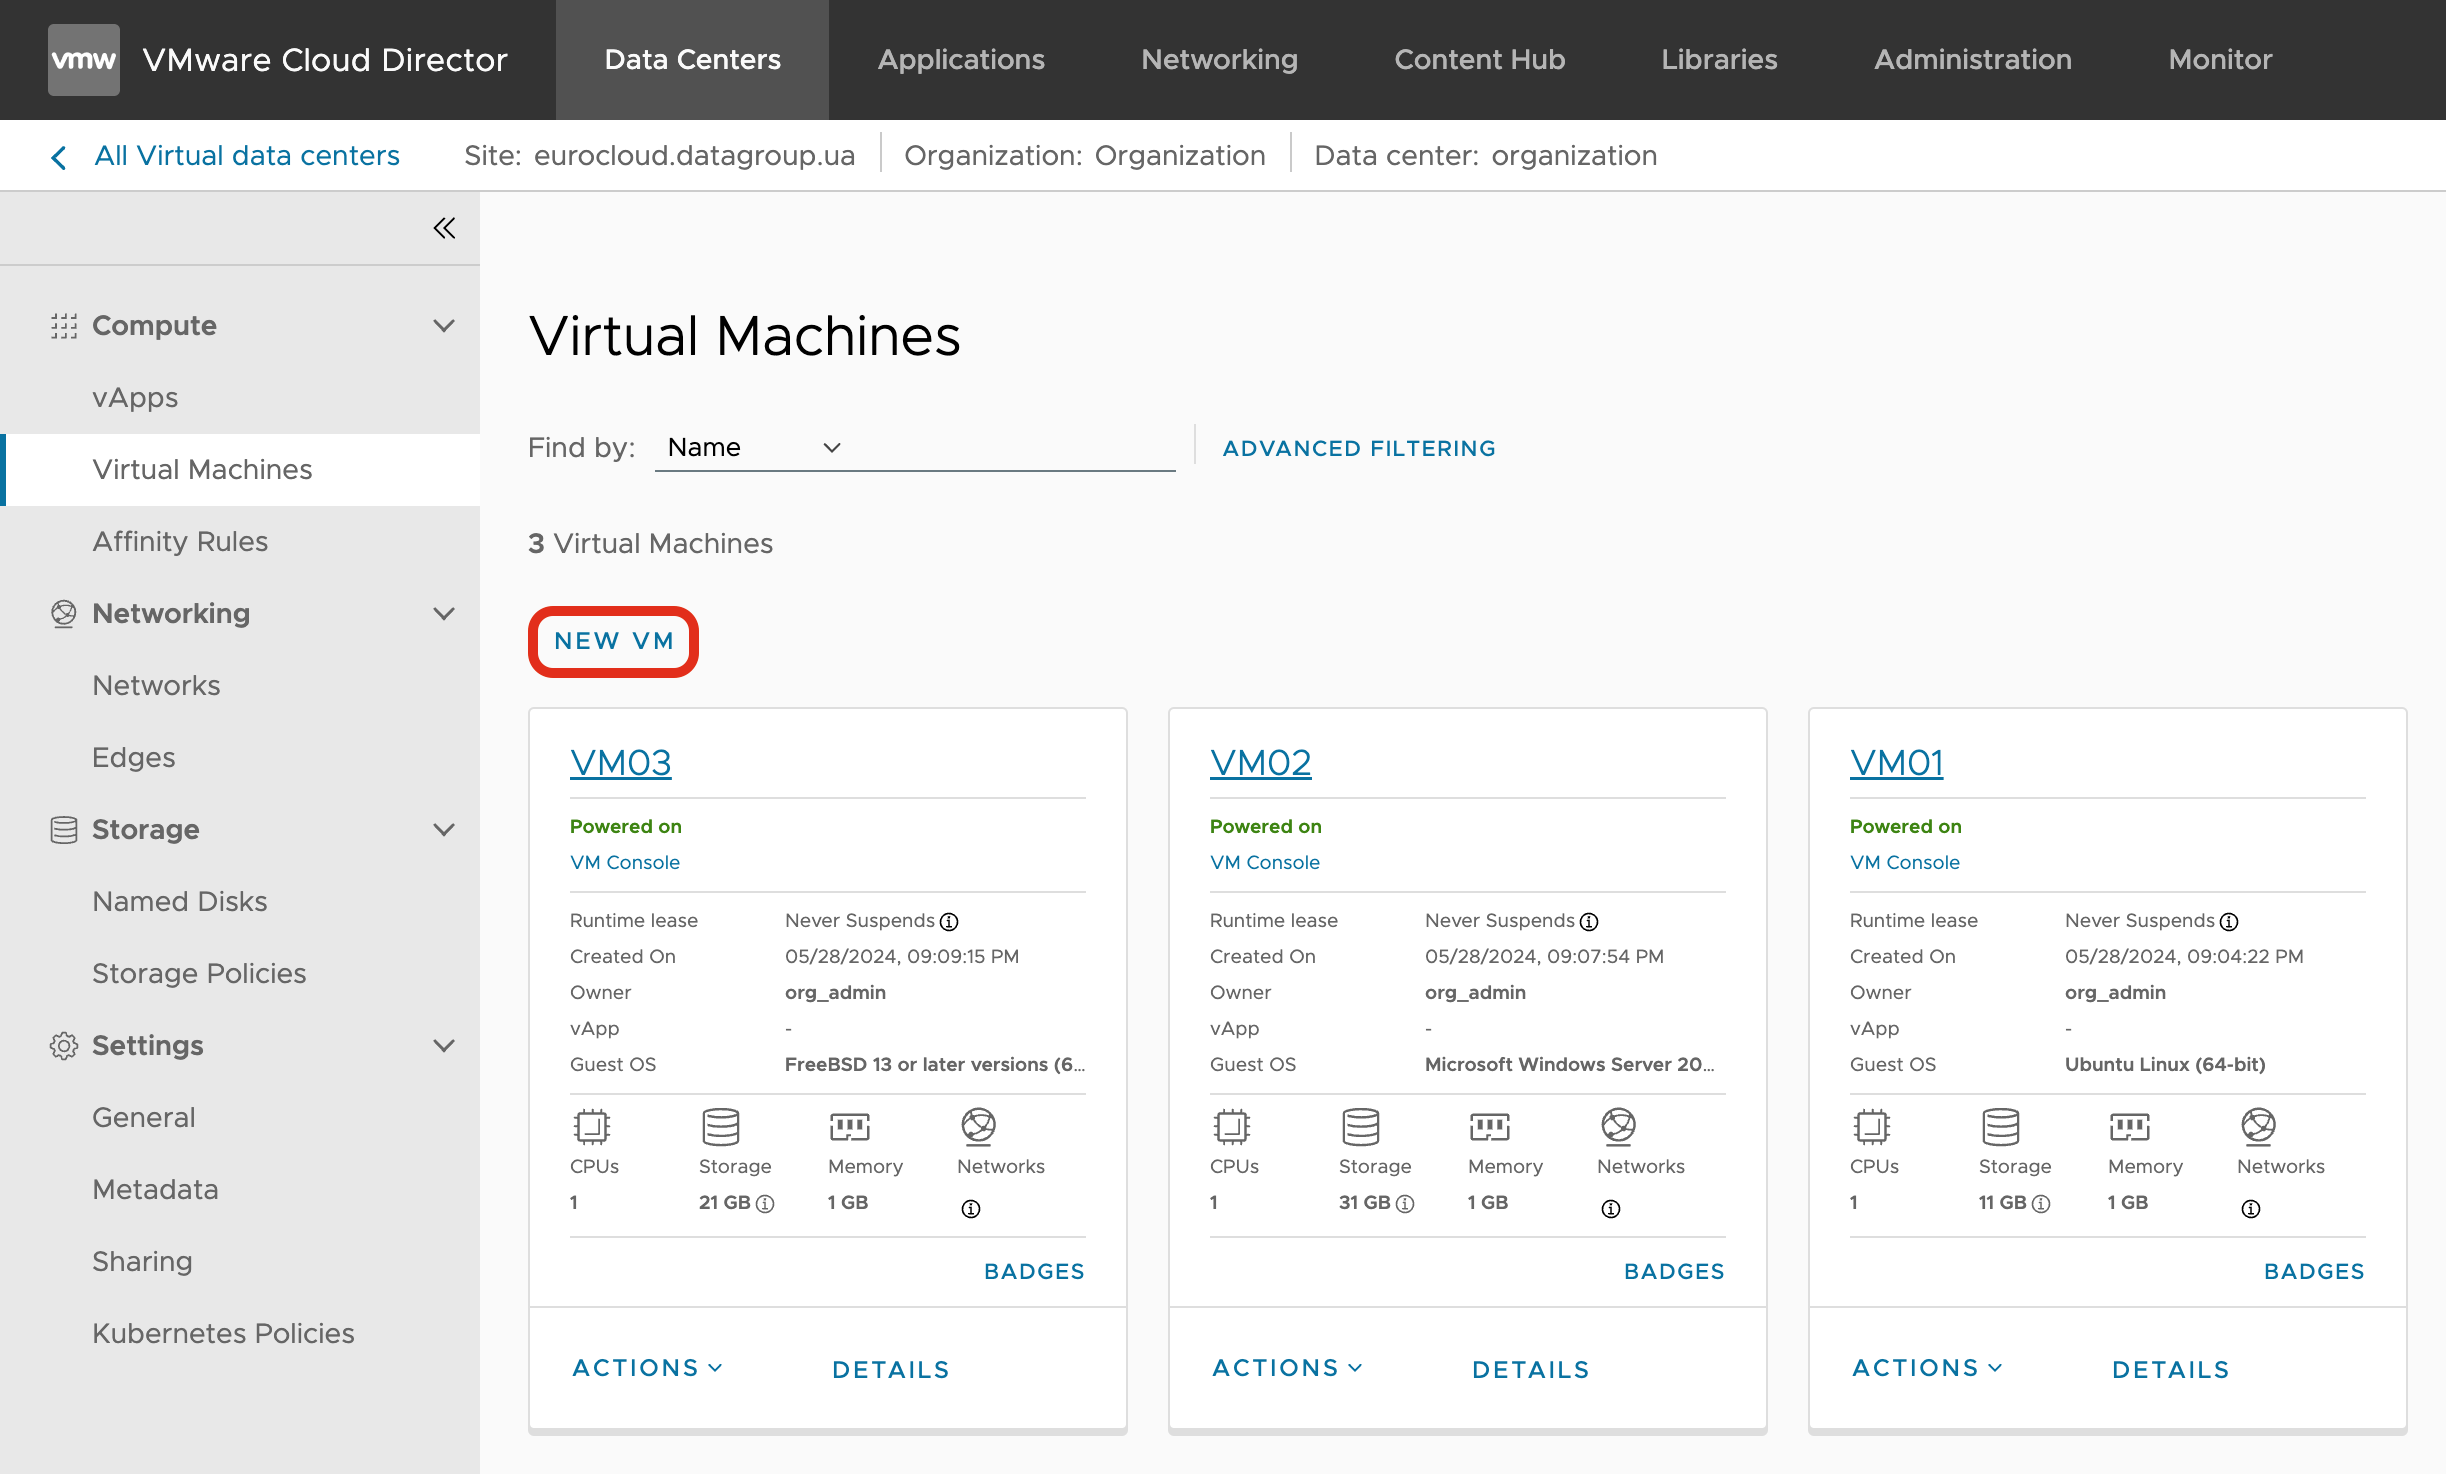The image size is (2446, 1474).
Task: Open DETAILS for VM01
Action: (x=2171, y=1369)
